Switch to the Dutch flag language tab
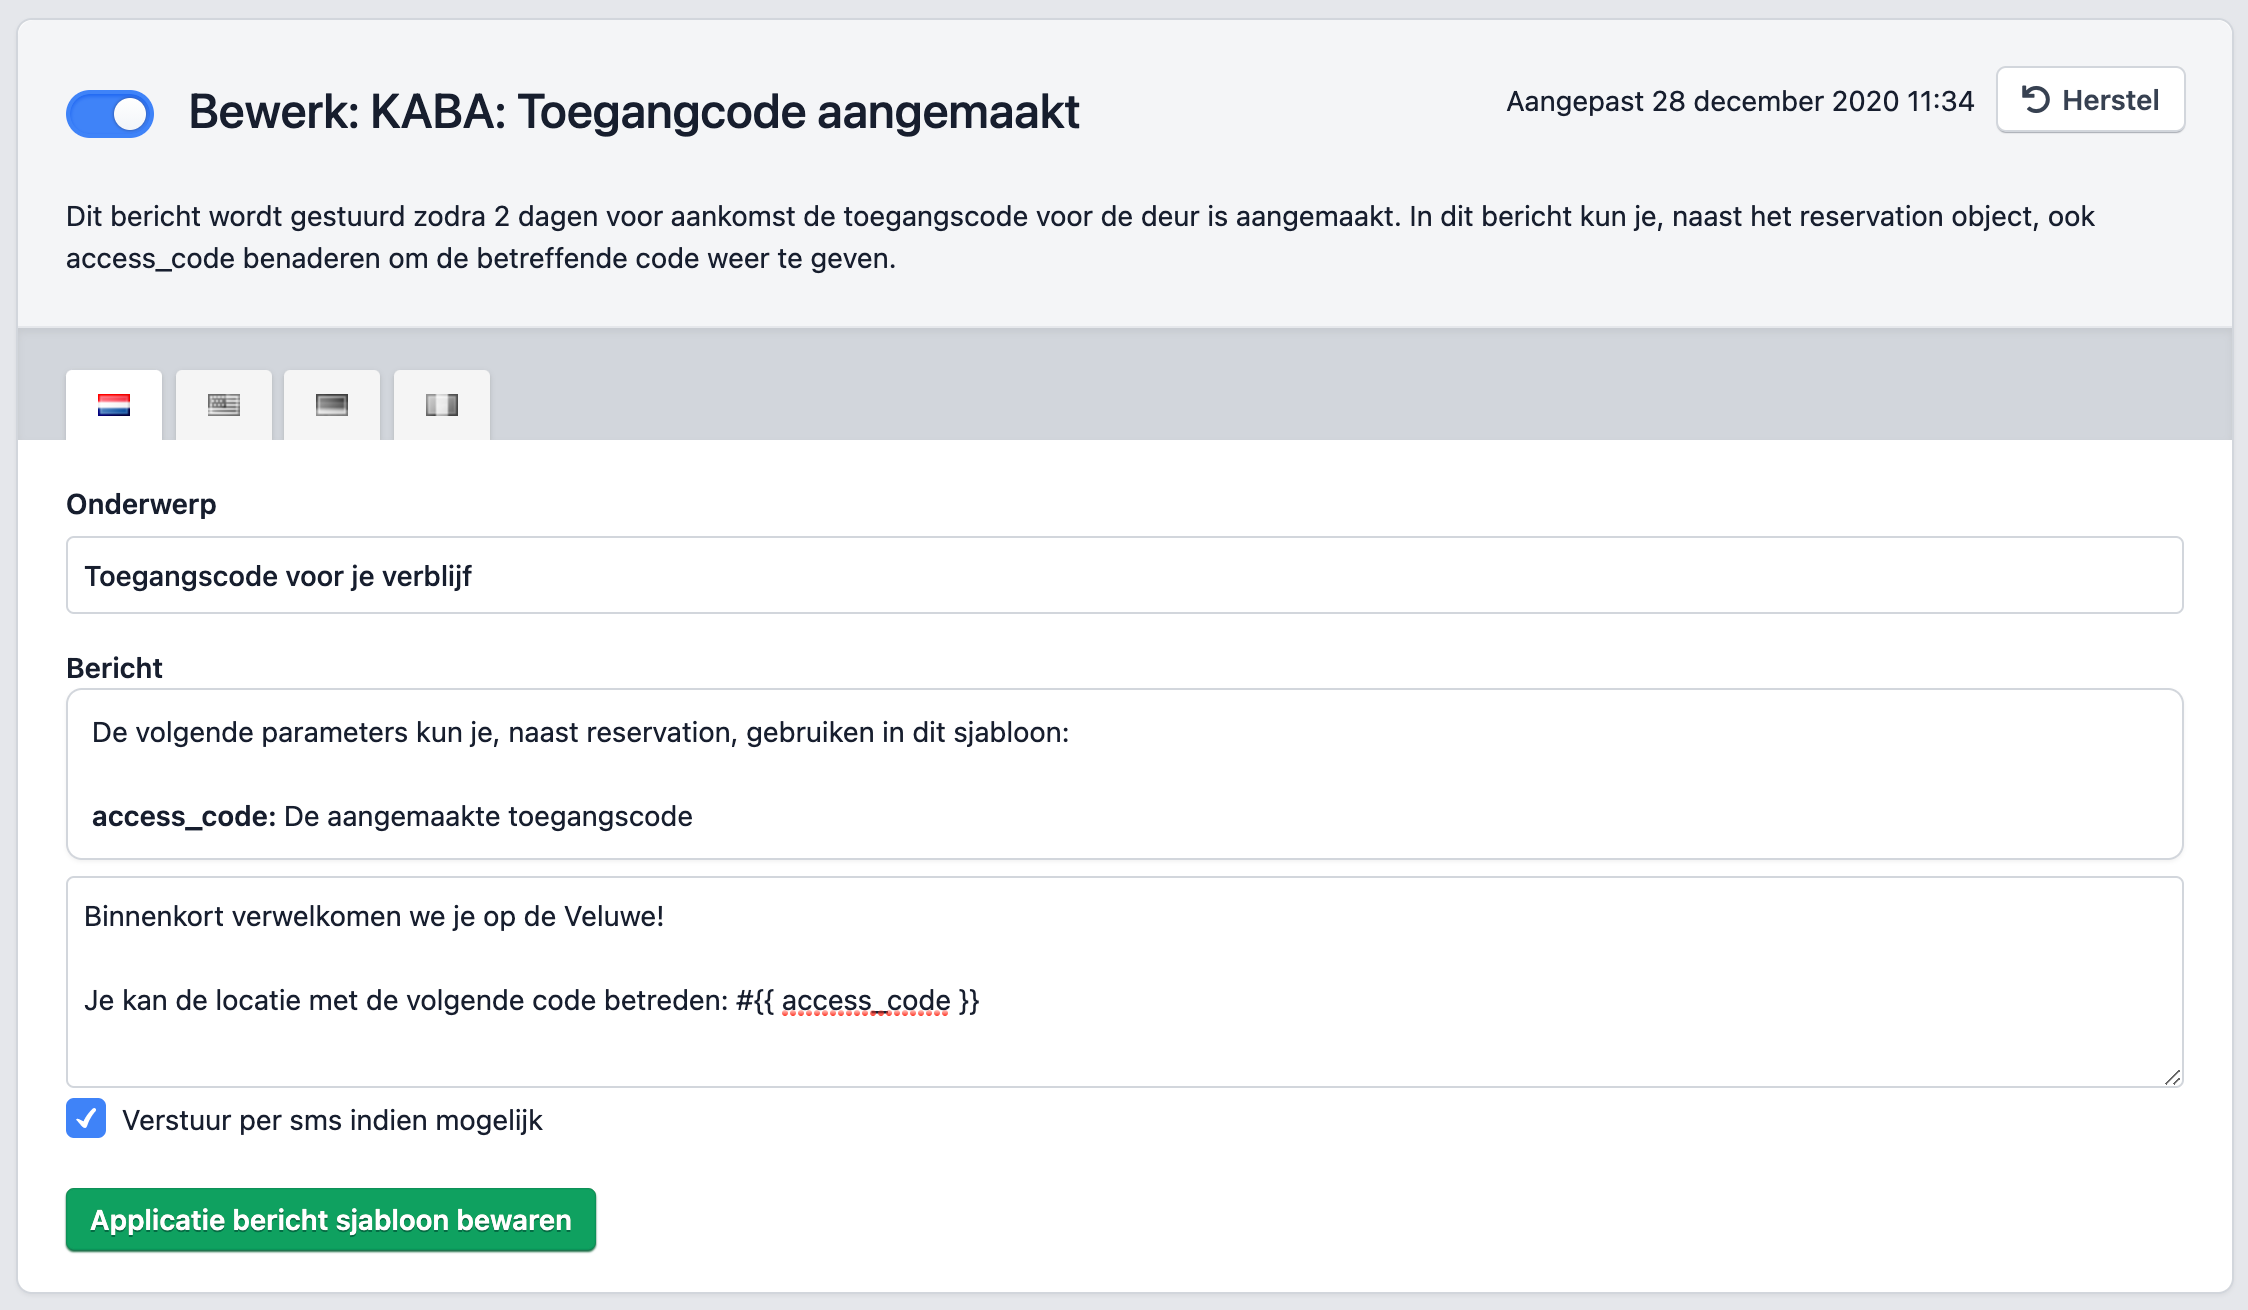The image size is (2248, 1310). 114,405
